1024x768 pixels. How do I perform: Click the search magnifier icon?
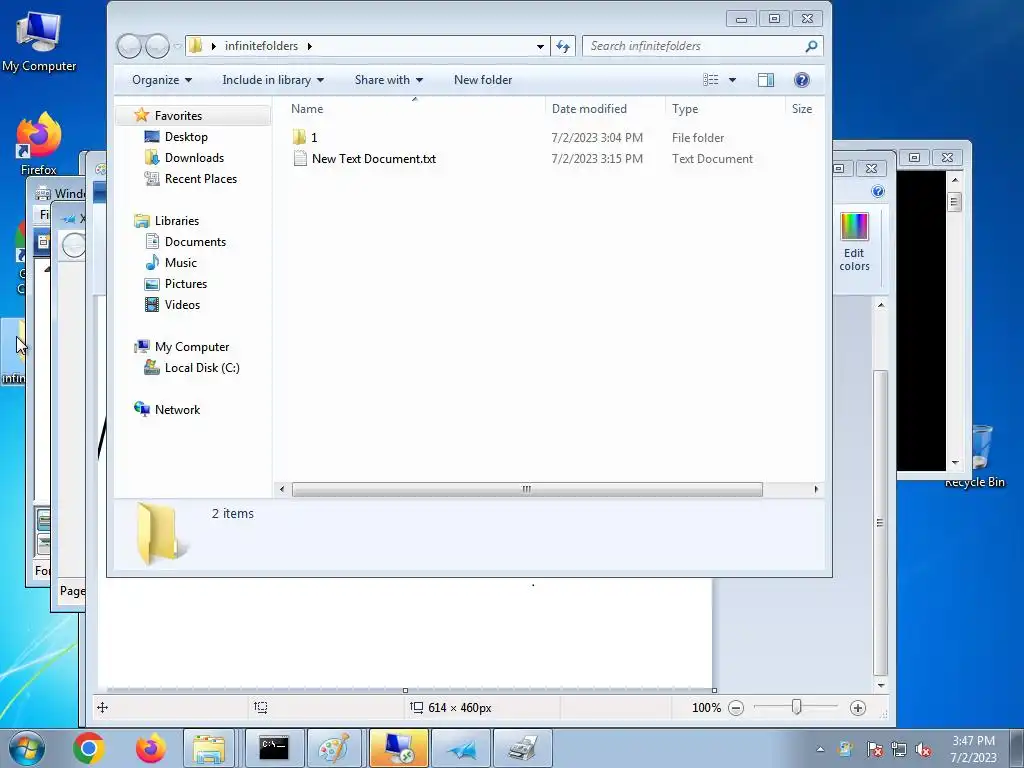pyautogui.click(x=811, y=46)
